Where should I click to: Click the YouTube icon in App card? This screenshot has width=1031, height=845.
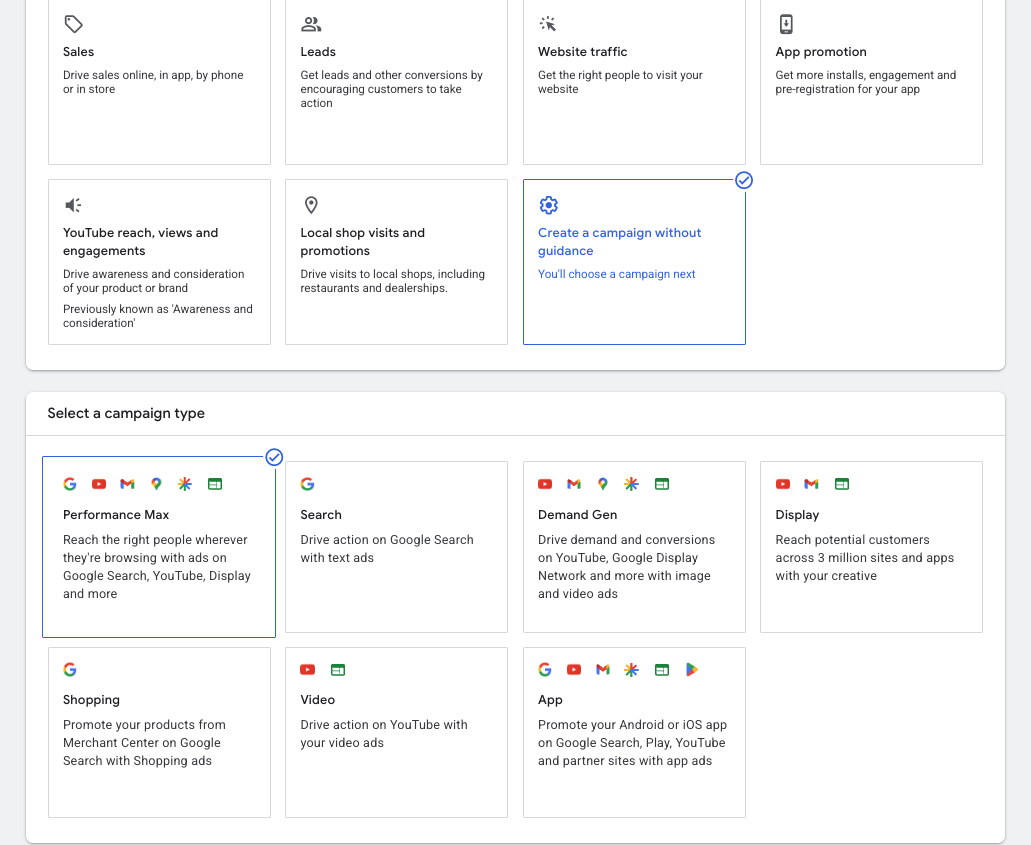point(574,669)
